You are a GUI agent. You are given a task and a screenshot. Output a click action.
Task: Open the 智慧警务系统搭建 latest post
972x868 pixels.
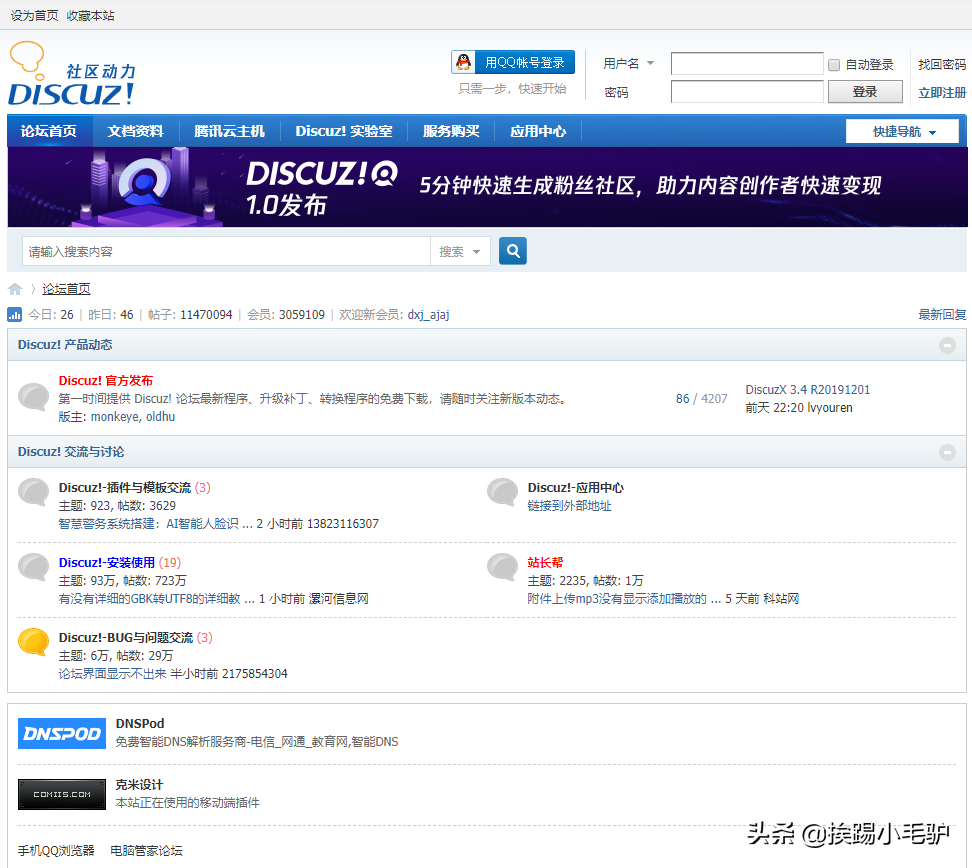coord(156,524)
